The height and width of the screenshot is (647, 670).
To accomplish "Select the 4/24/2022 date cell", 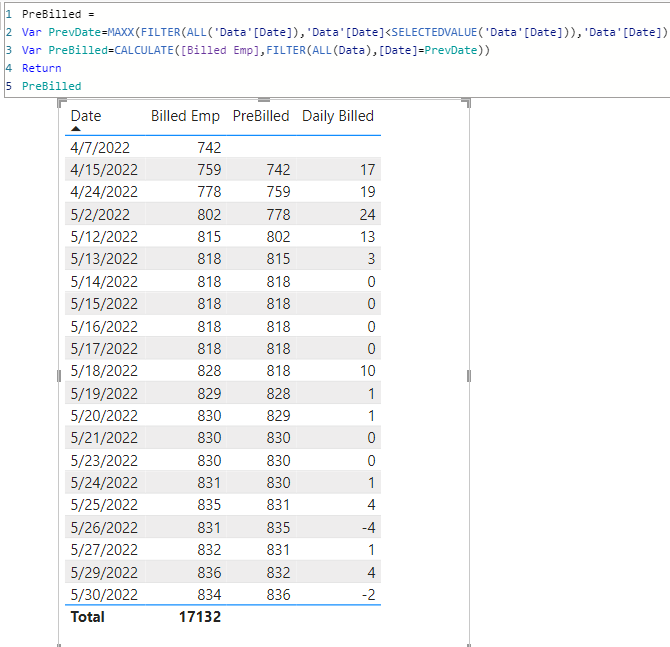I will 104,192.
